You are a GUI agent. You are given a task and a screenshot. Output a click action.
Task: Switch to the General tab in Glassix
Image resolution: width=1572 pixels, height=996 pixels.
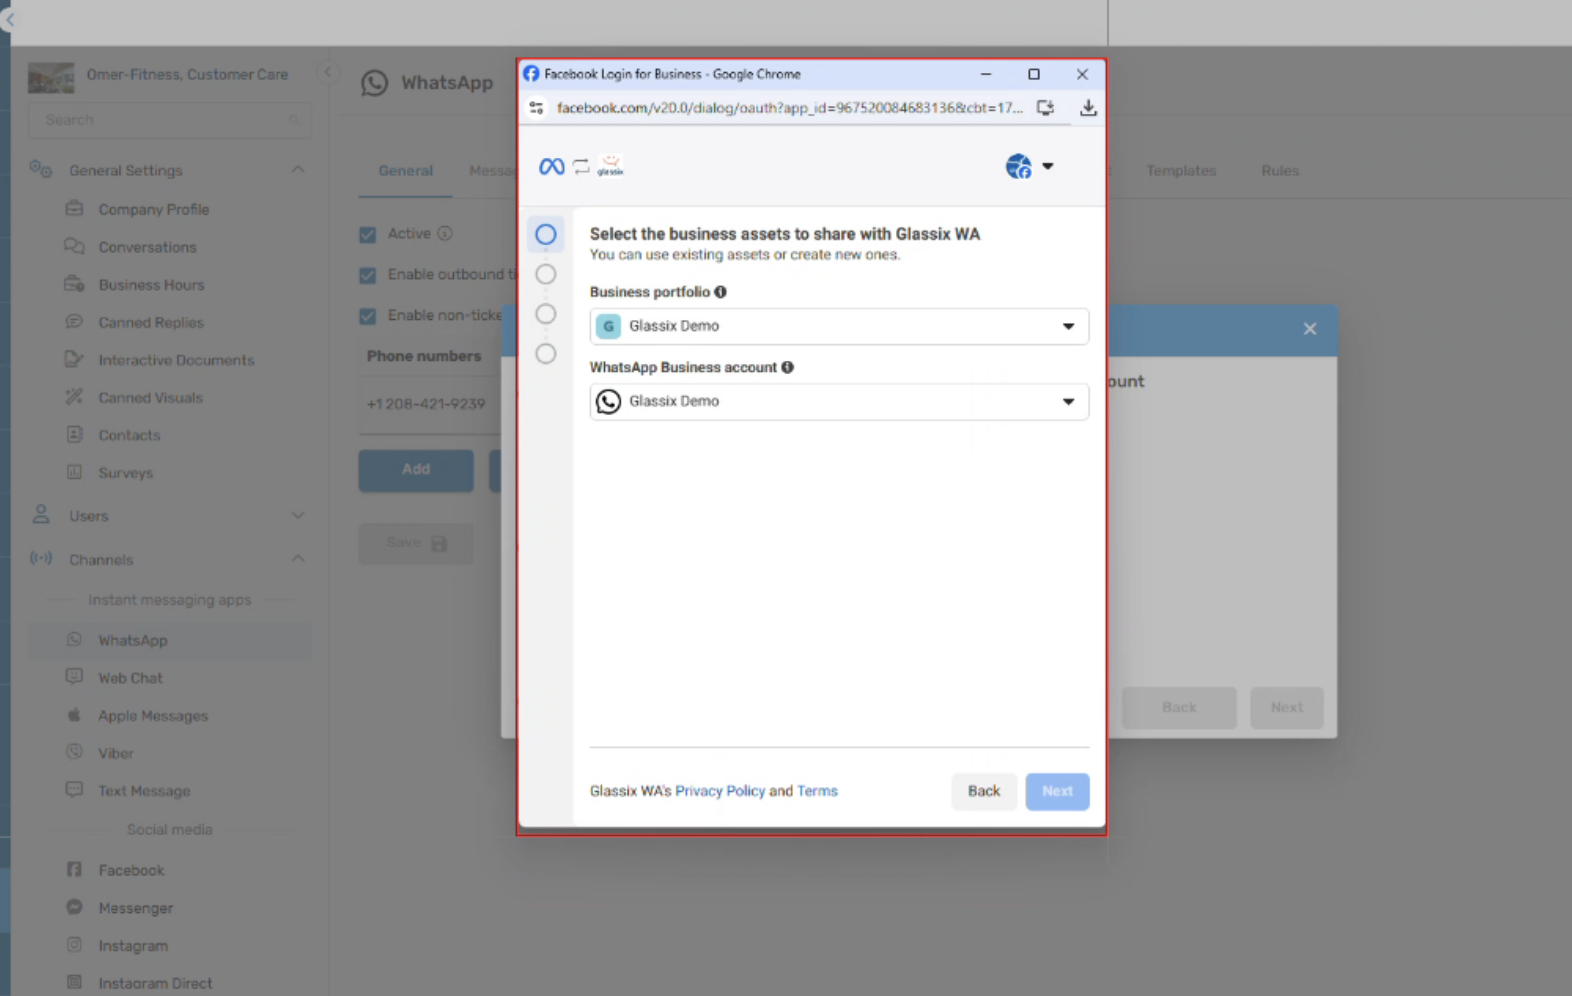(406, 171)
